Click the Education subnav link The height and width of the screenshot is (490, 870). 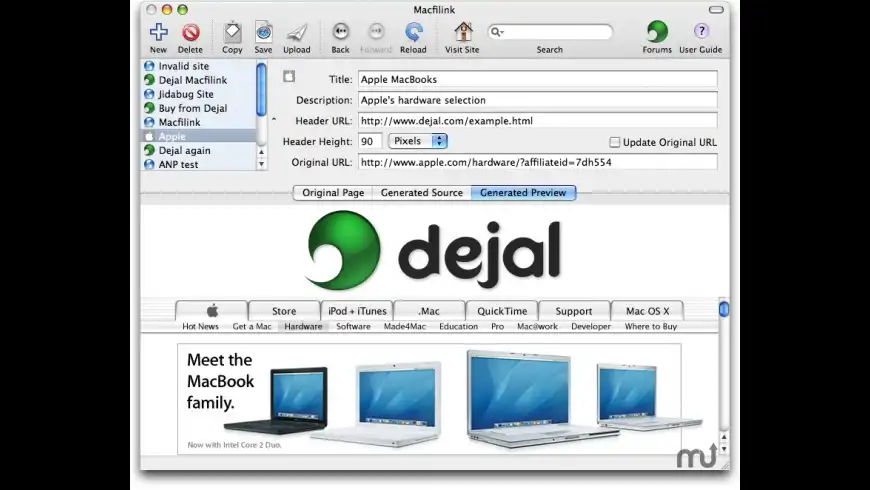(458, 326)
